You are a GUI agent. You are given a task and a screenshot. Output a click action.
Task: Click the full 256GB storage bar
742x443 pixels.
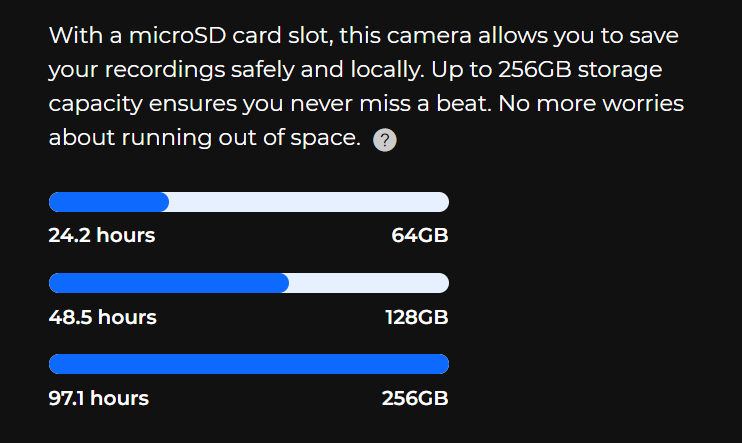[248, 364]
